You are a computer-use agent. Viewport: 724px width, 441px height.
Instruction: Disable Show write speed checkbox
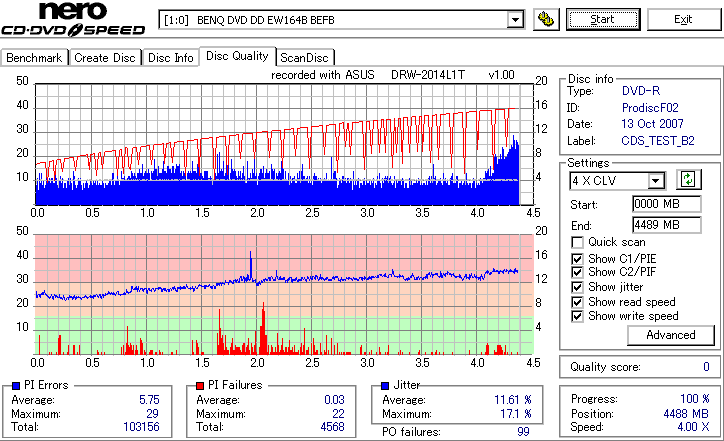coord(577,316)
